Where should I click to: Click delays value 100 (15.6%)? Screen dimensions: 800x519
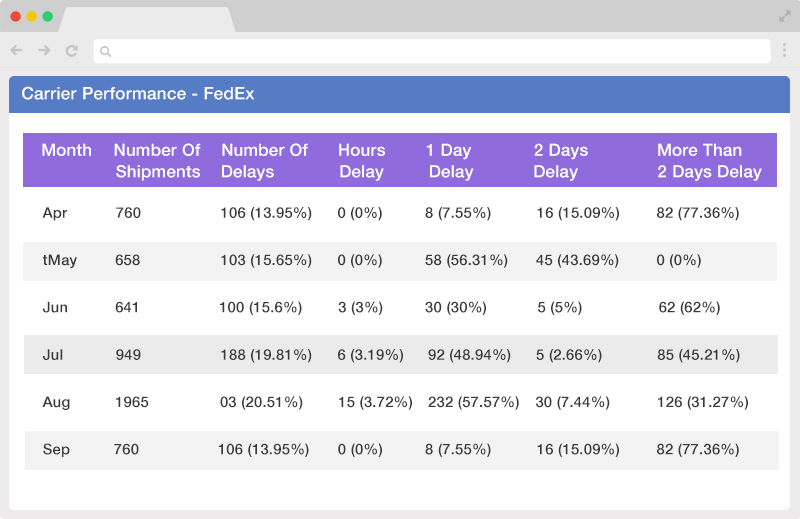click(260, 308)
